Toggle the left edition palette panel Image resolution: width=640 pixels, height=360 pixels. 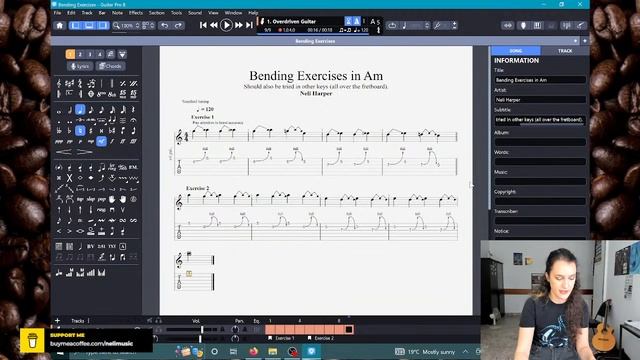[75, 25]
